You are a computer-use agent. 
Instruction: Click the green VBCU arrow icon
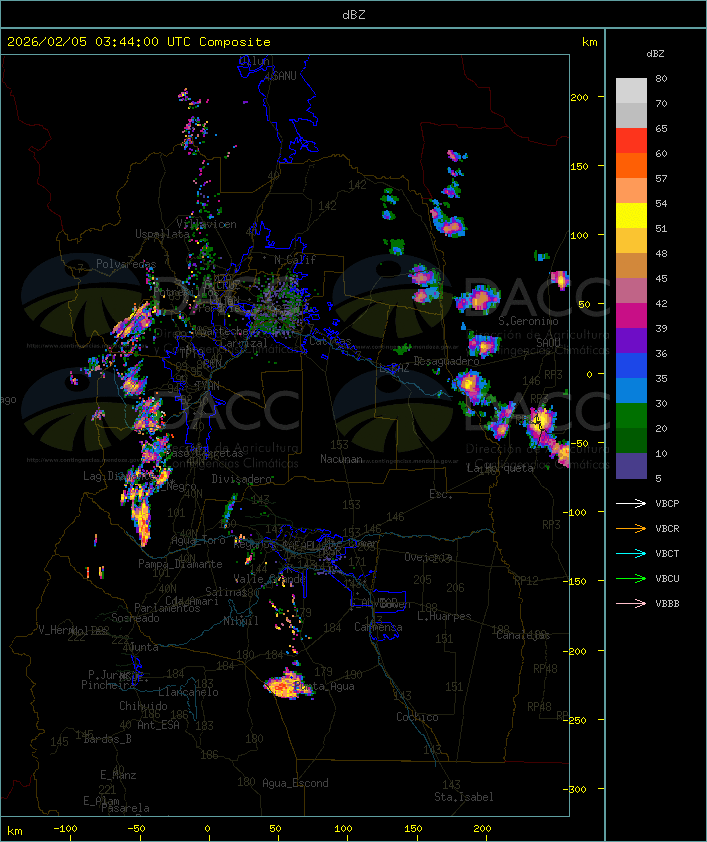click(631, 578)
